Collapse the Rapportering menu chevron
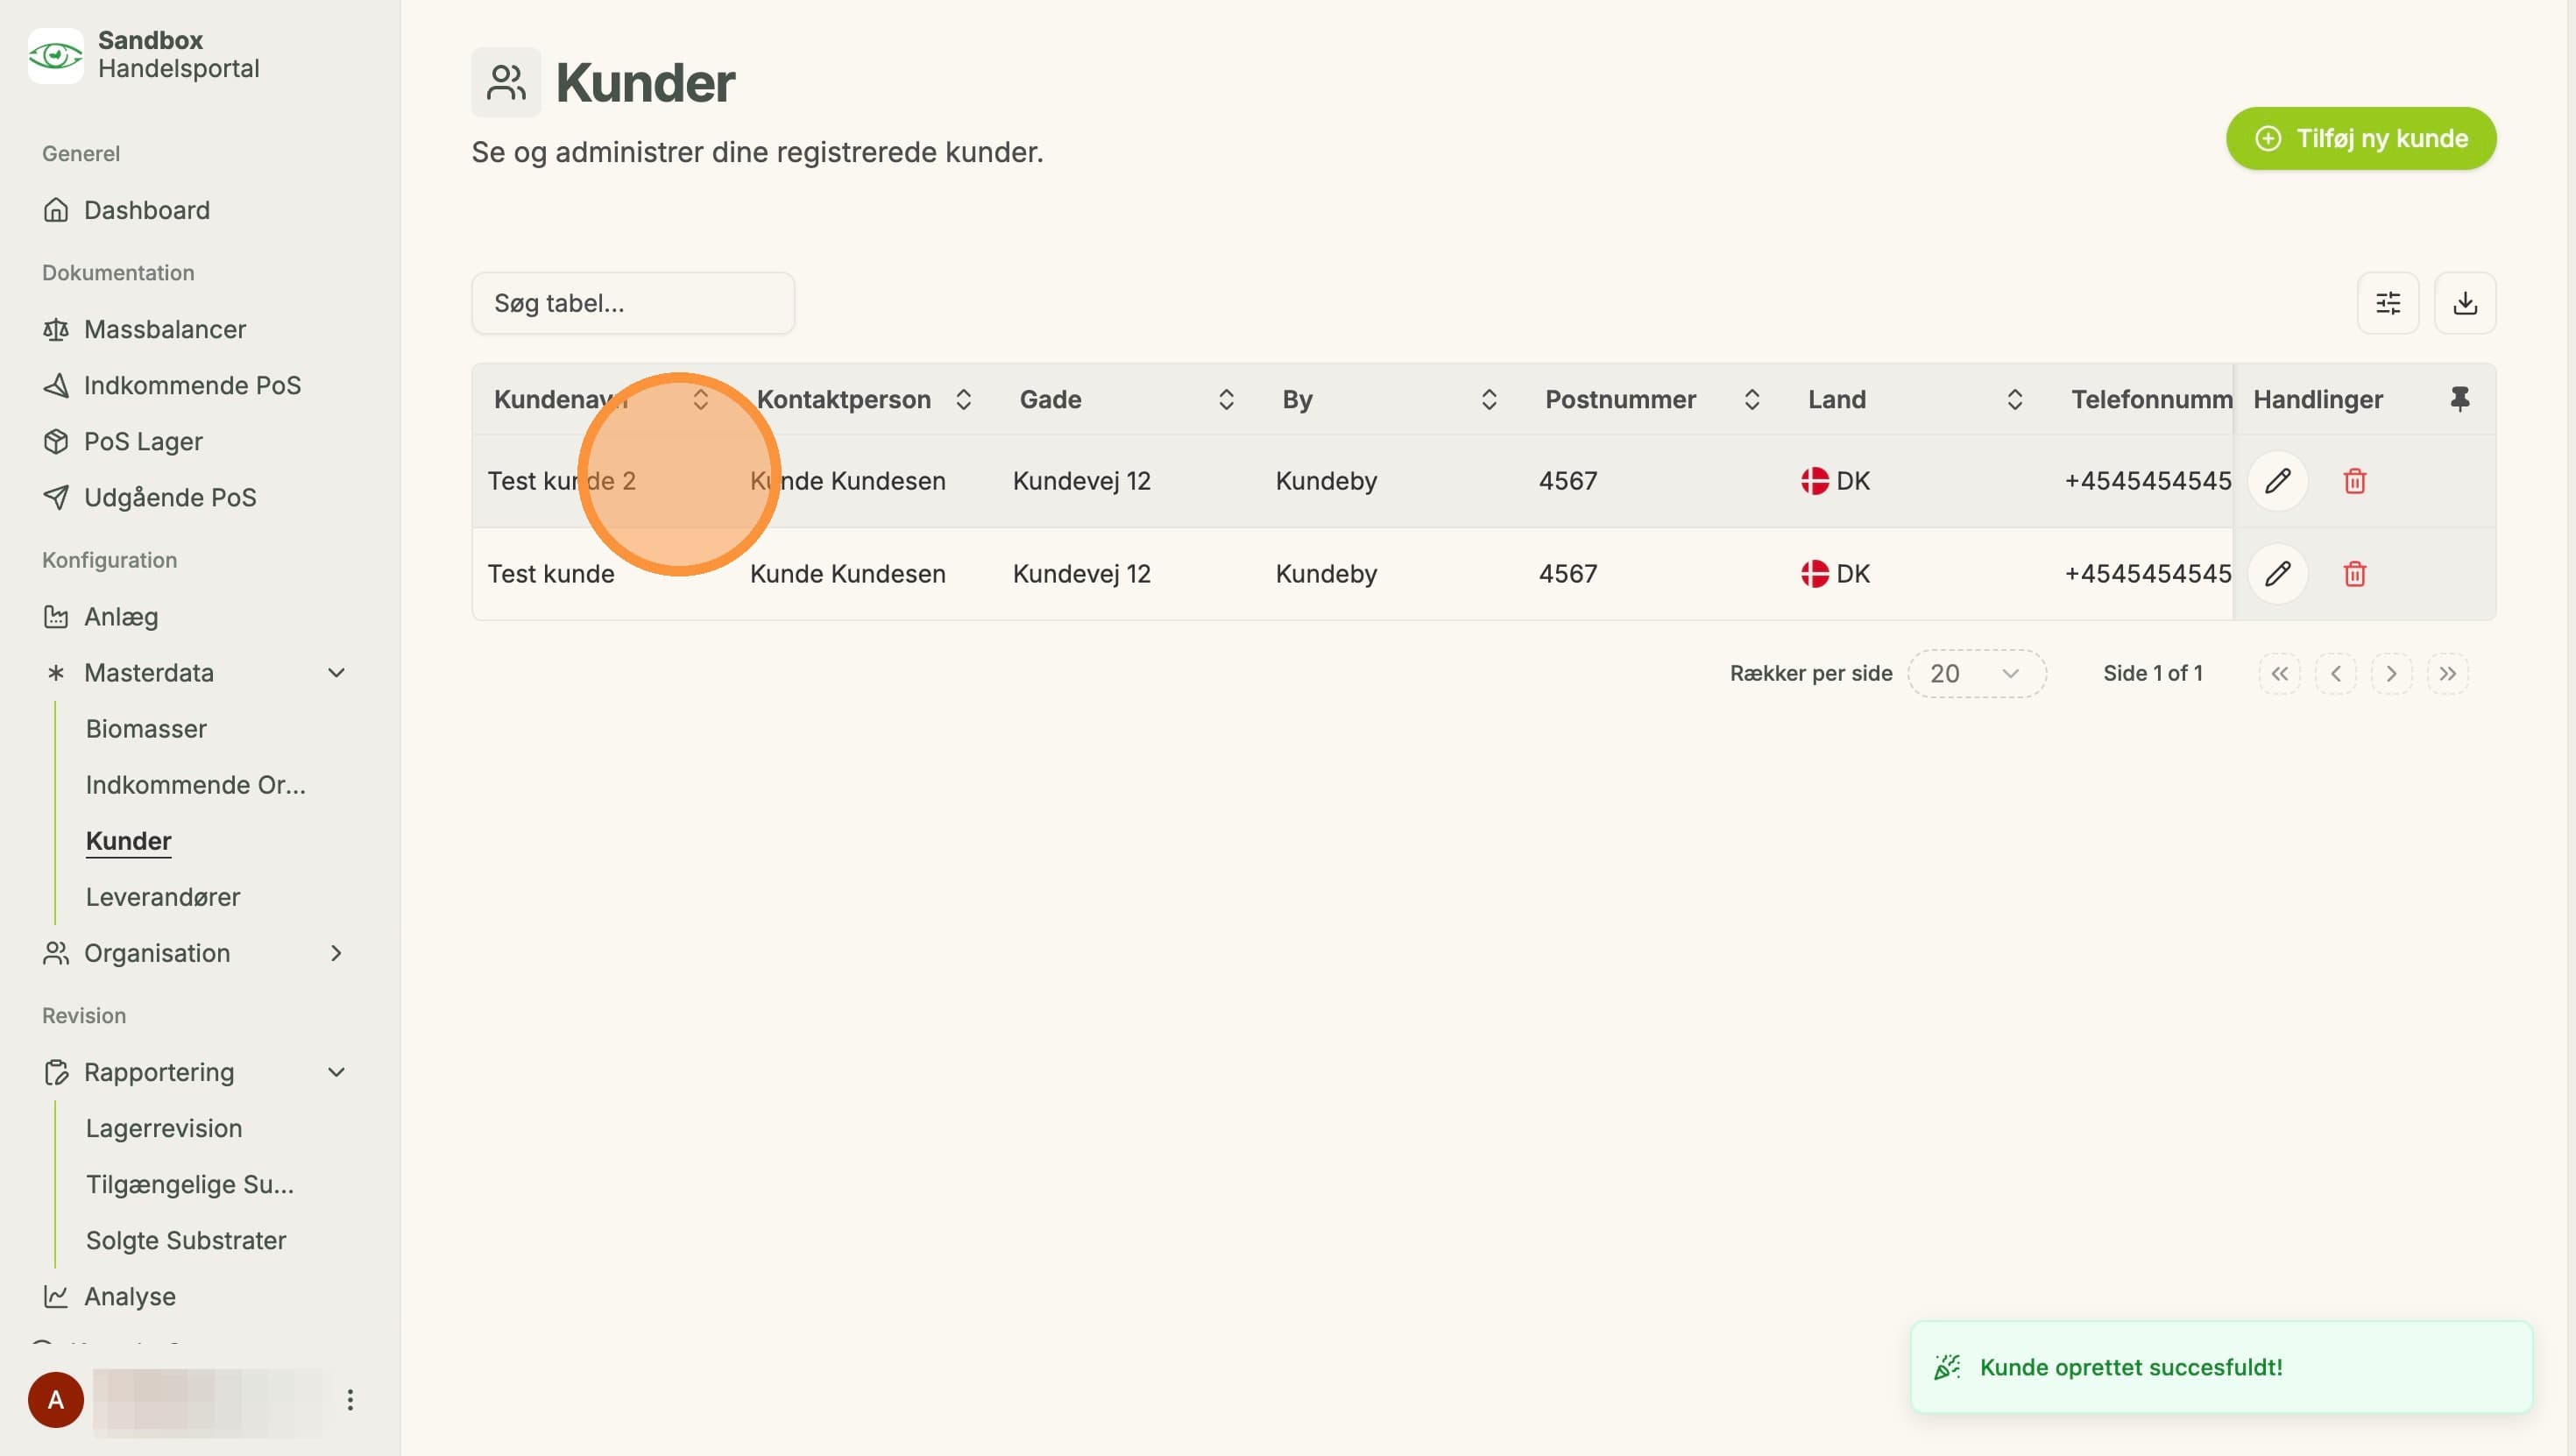 click(337, 1072)
